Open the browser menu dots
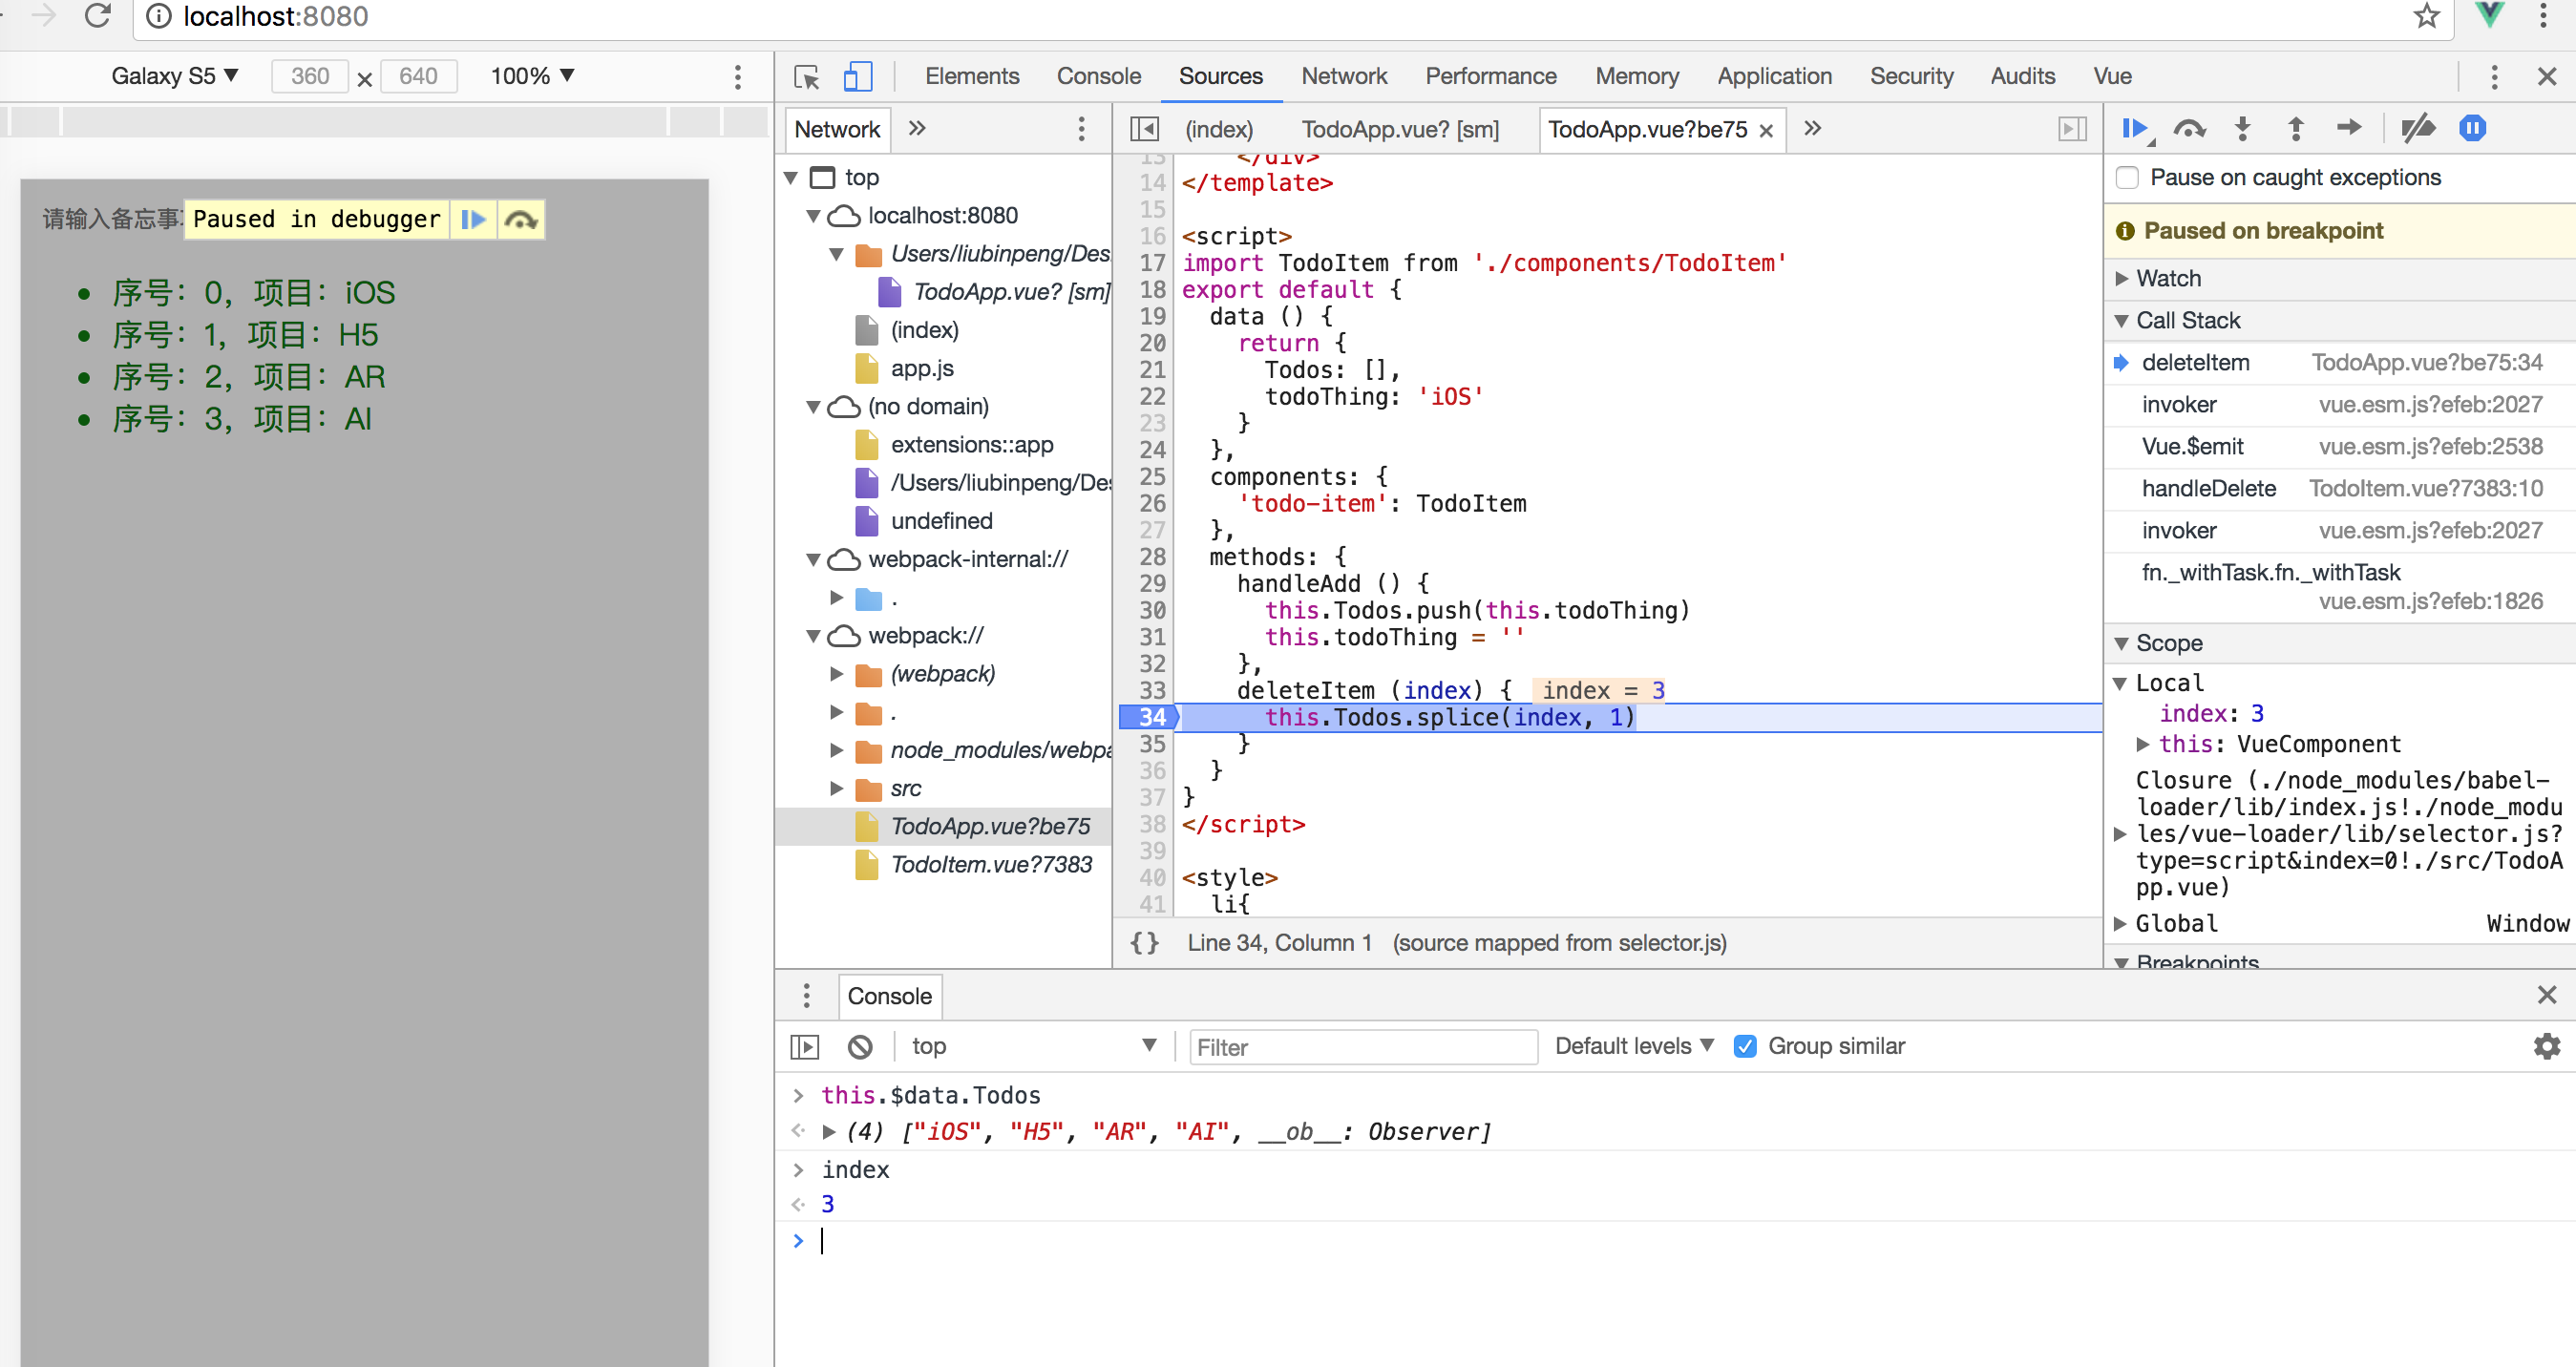 [x=2543, y=16]
